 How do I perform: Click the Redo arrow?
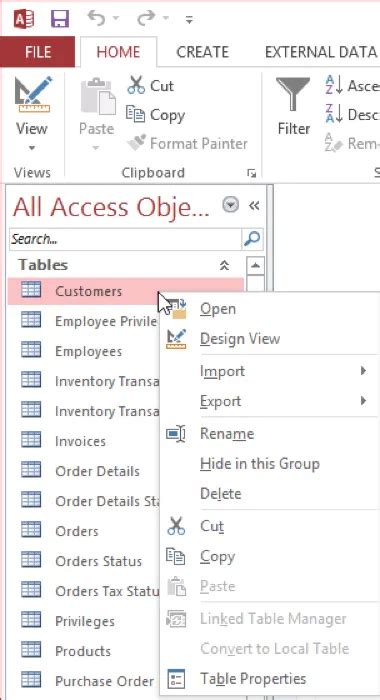(146, 18)
